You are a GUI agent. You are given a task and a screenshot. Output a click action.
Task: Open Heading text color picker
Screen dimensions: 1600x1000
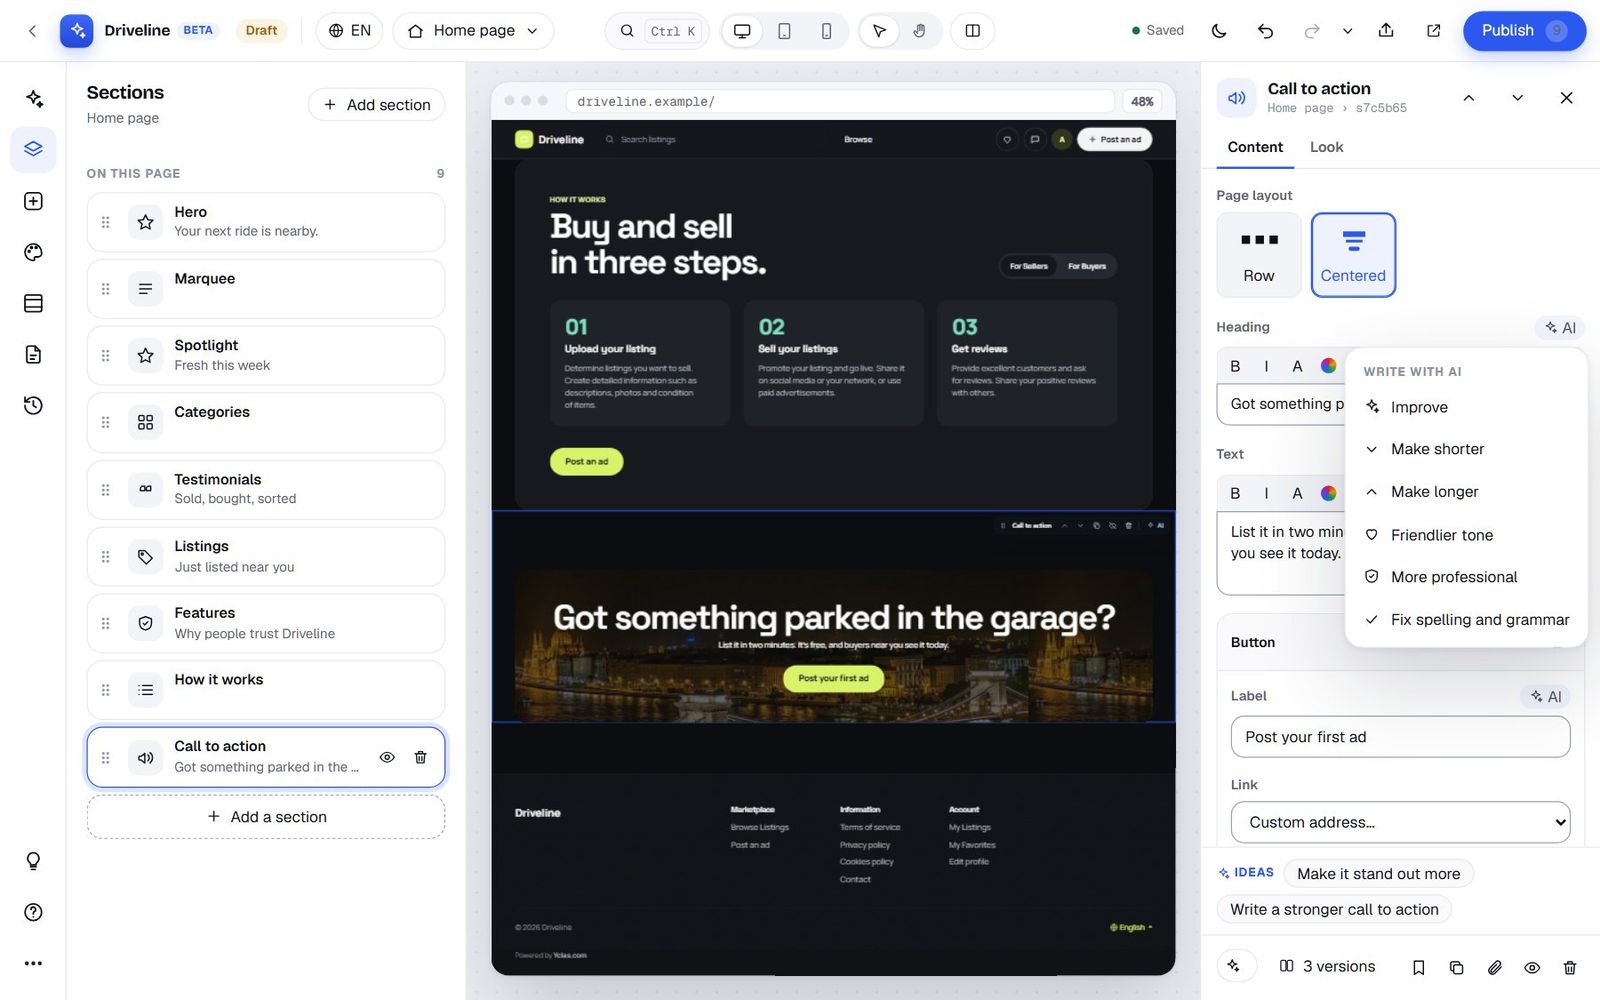[1328, 366]
